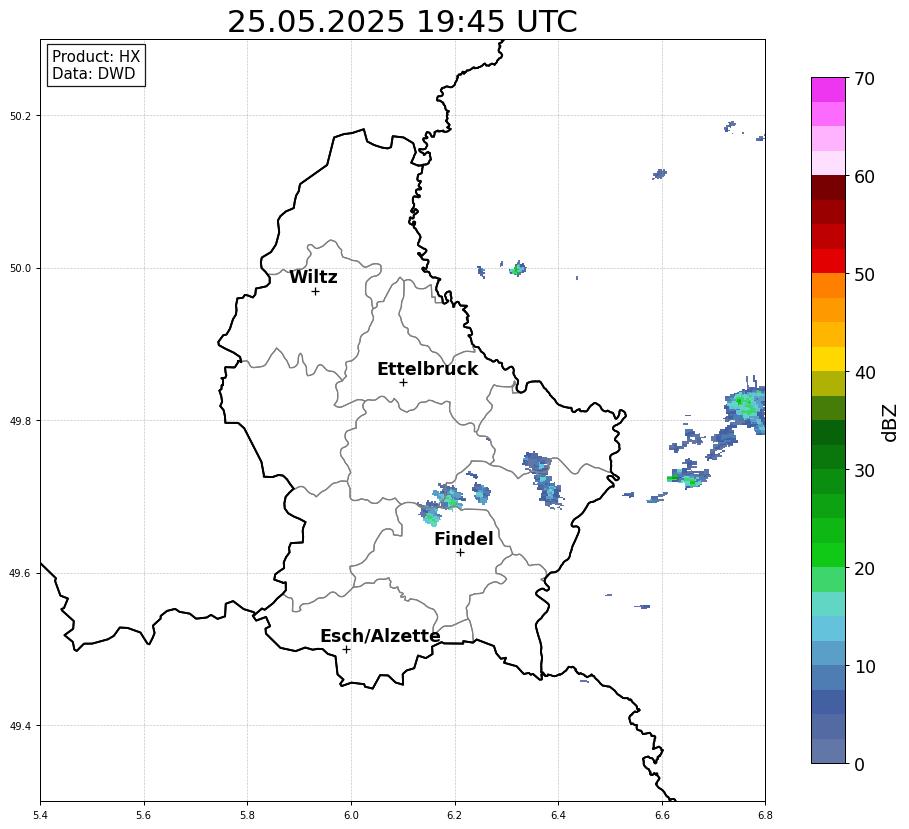Click the magenta top swatch of colorbar
The height and width of the screenshot is (829, 909).
(x=828, y=89)
